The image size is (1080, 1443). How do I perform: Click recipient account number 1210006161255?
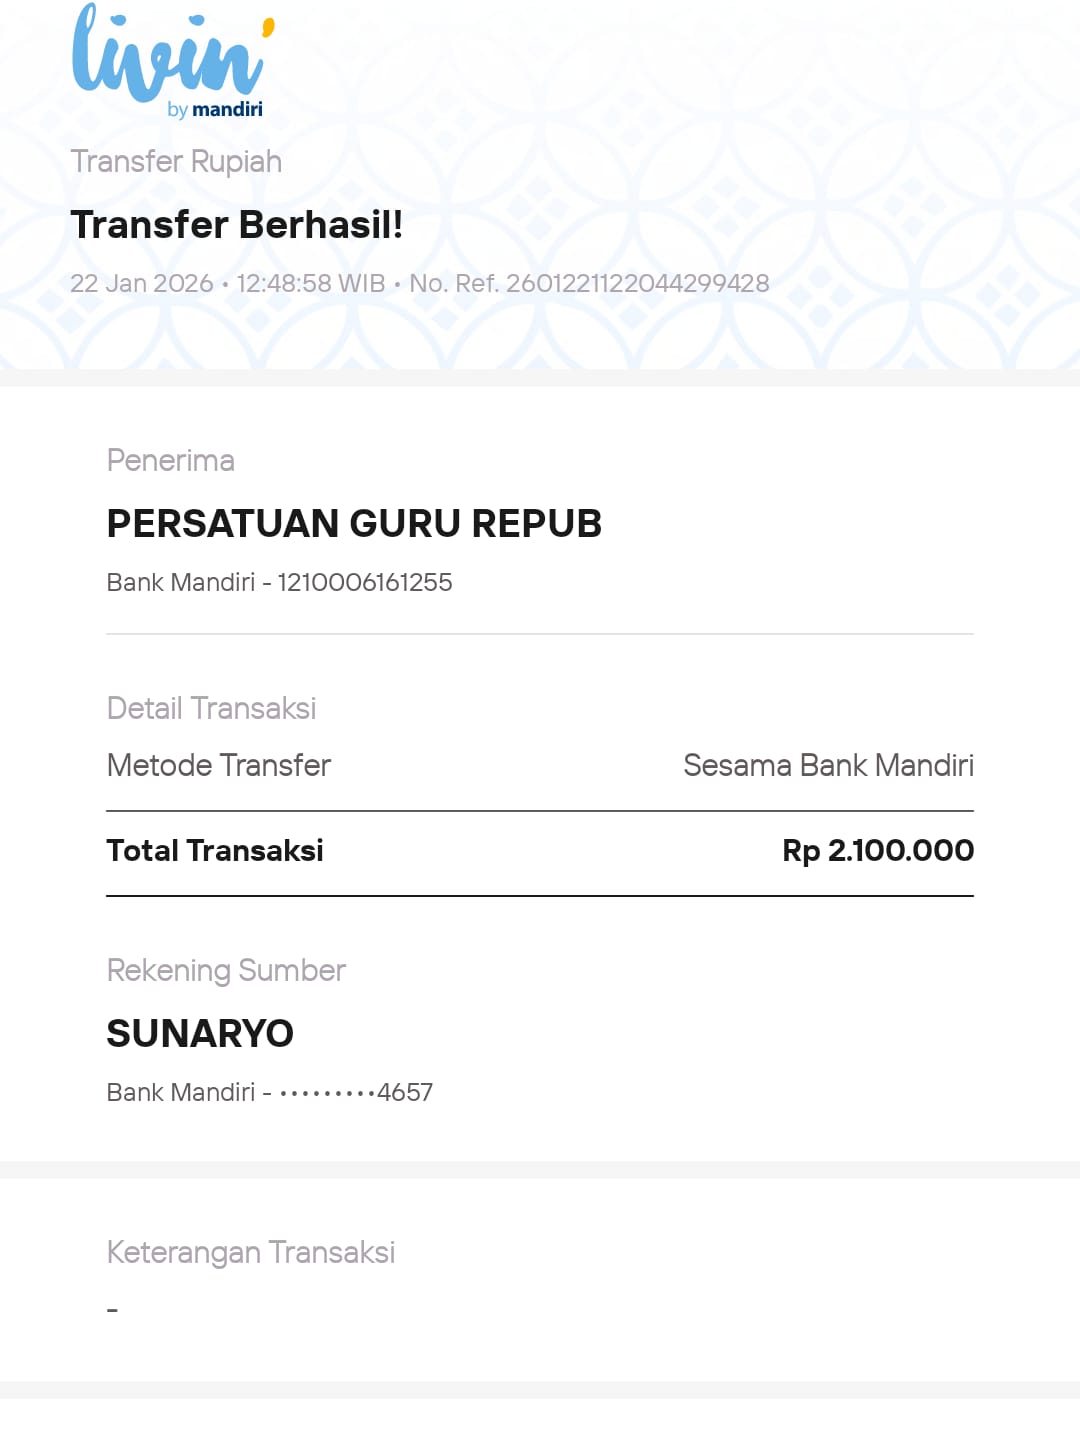(364, 582)
